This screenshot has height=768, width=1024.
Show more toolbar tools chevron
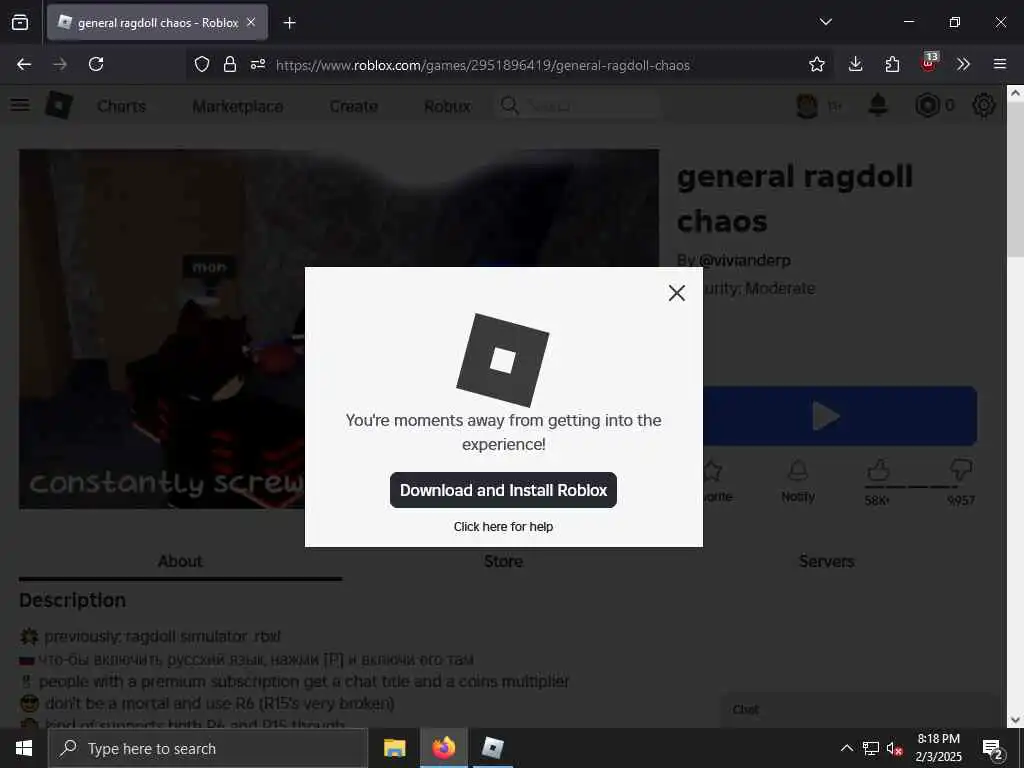963,64
